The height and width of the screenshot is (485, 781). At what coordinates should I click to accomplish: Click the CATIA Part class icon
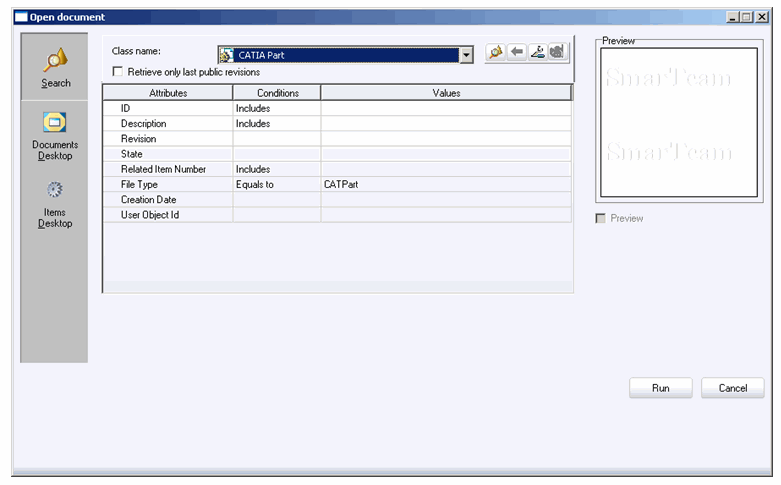tap(227, 55)
